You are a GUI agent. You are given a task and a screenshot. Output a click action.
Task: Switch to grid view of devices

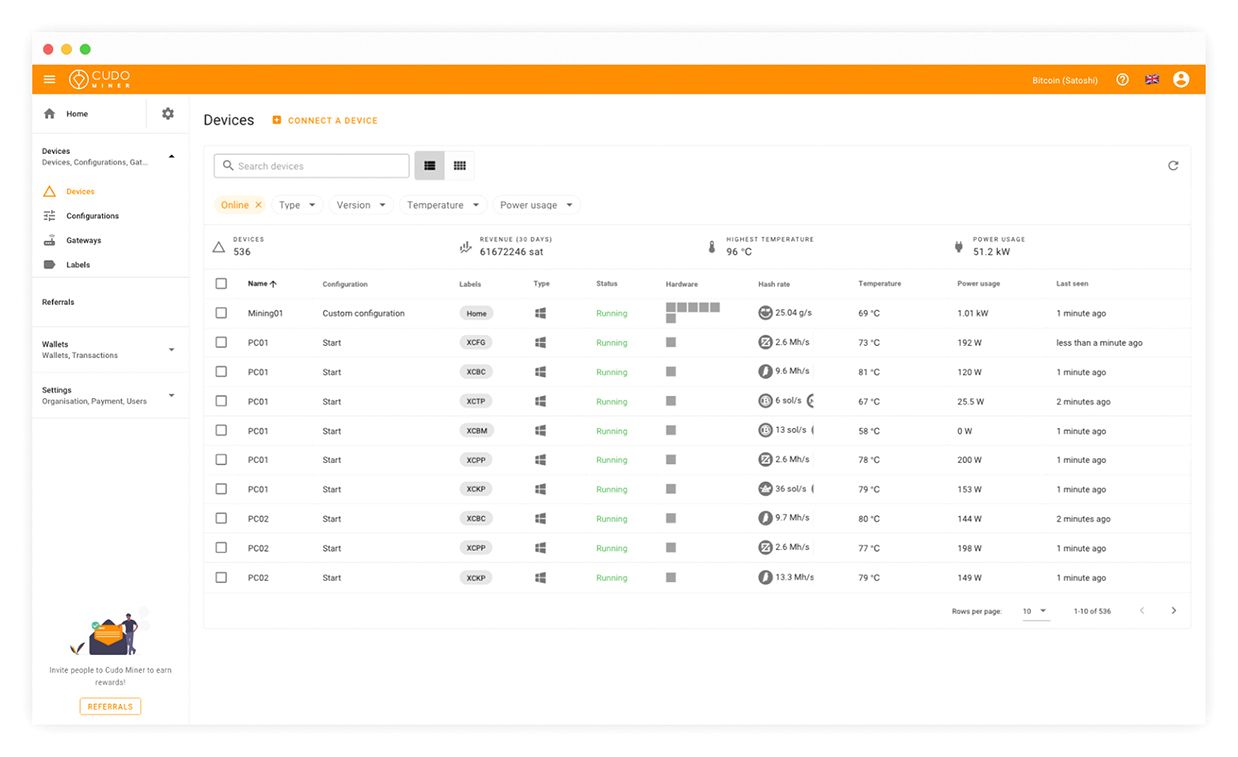[x=459, y=165]
